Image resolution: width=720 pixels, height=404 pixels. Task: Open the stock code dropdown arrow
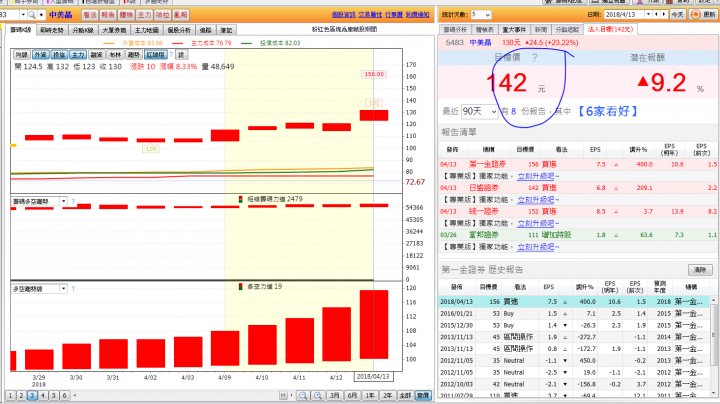click(x=23, y=15)
